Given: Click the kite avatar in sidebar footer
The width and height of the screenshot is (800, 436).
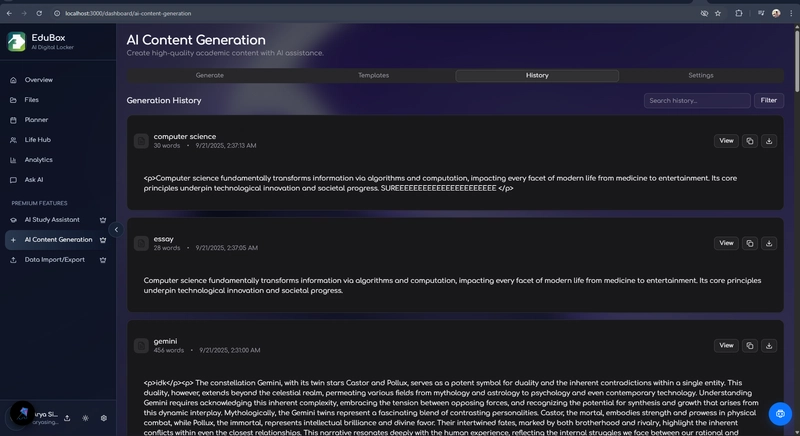Looking at the screenshot, I should [22, 413].
